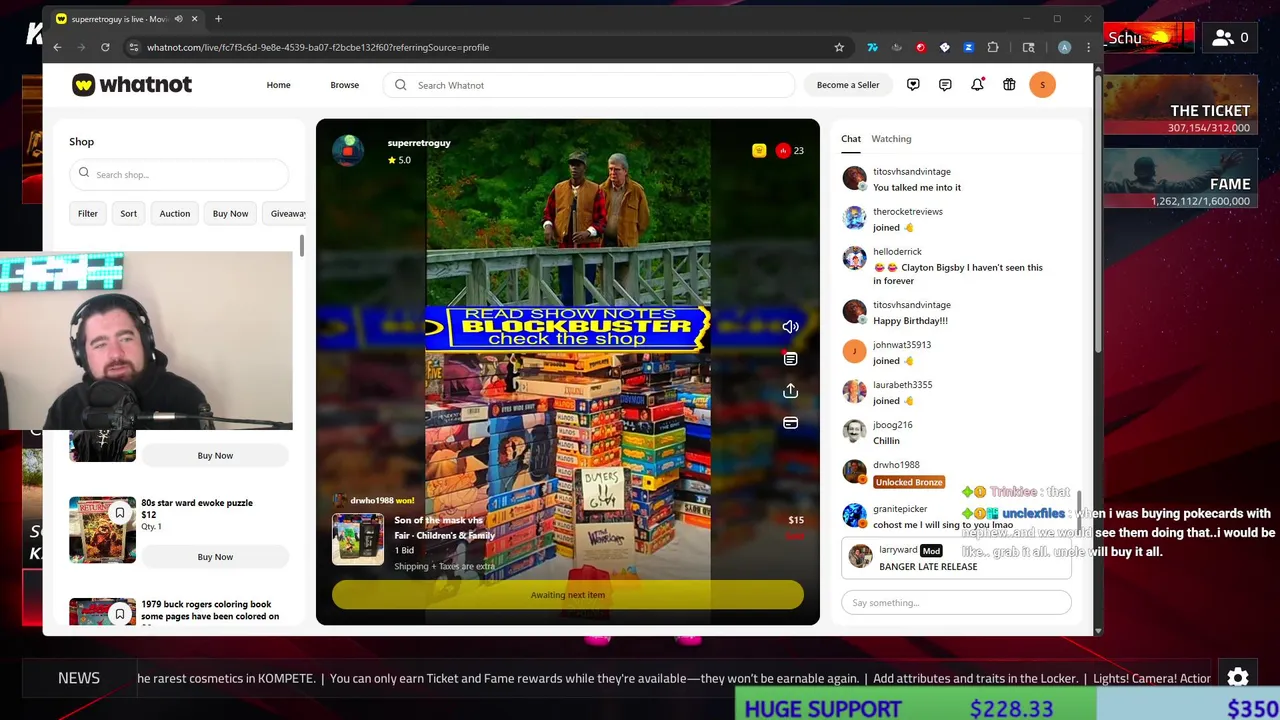Open the messages icon in Whatnot header
The image size is (1280, 720).
945,85
